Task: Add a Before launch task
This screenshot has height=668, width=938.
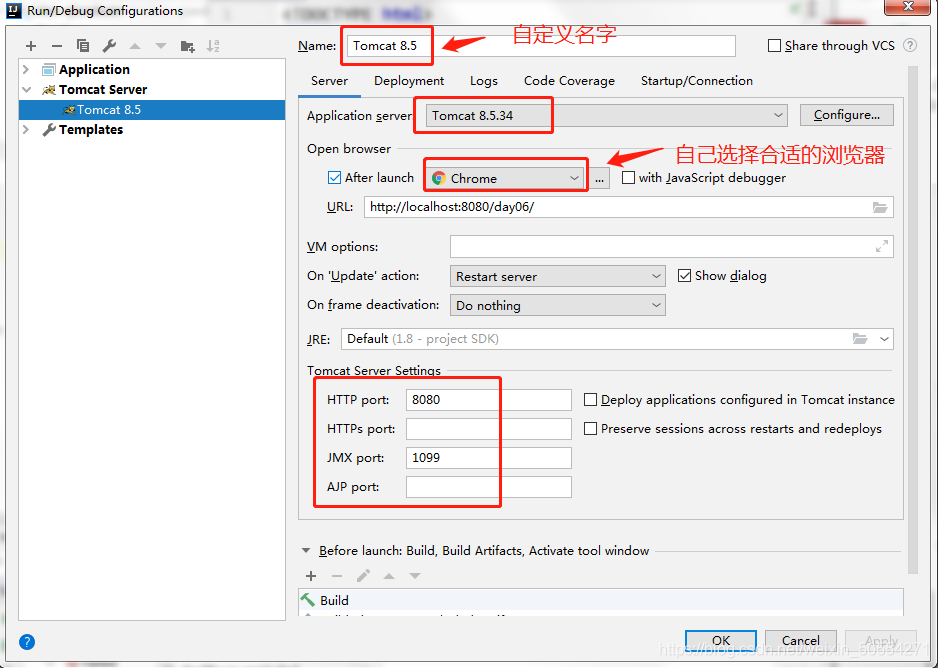Action: click(311, 576)
